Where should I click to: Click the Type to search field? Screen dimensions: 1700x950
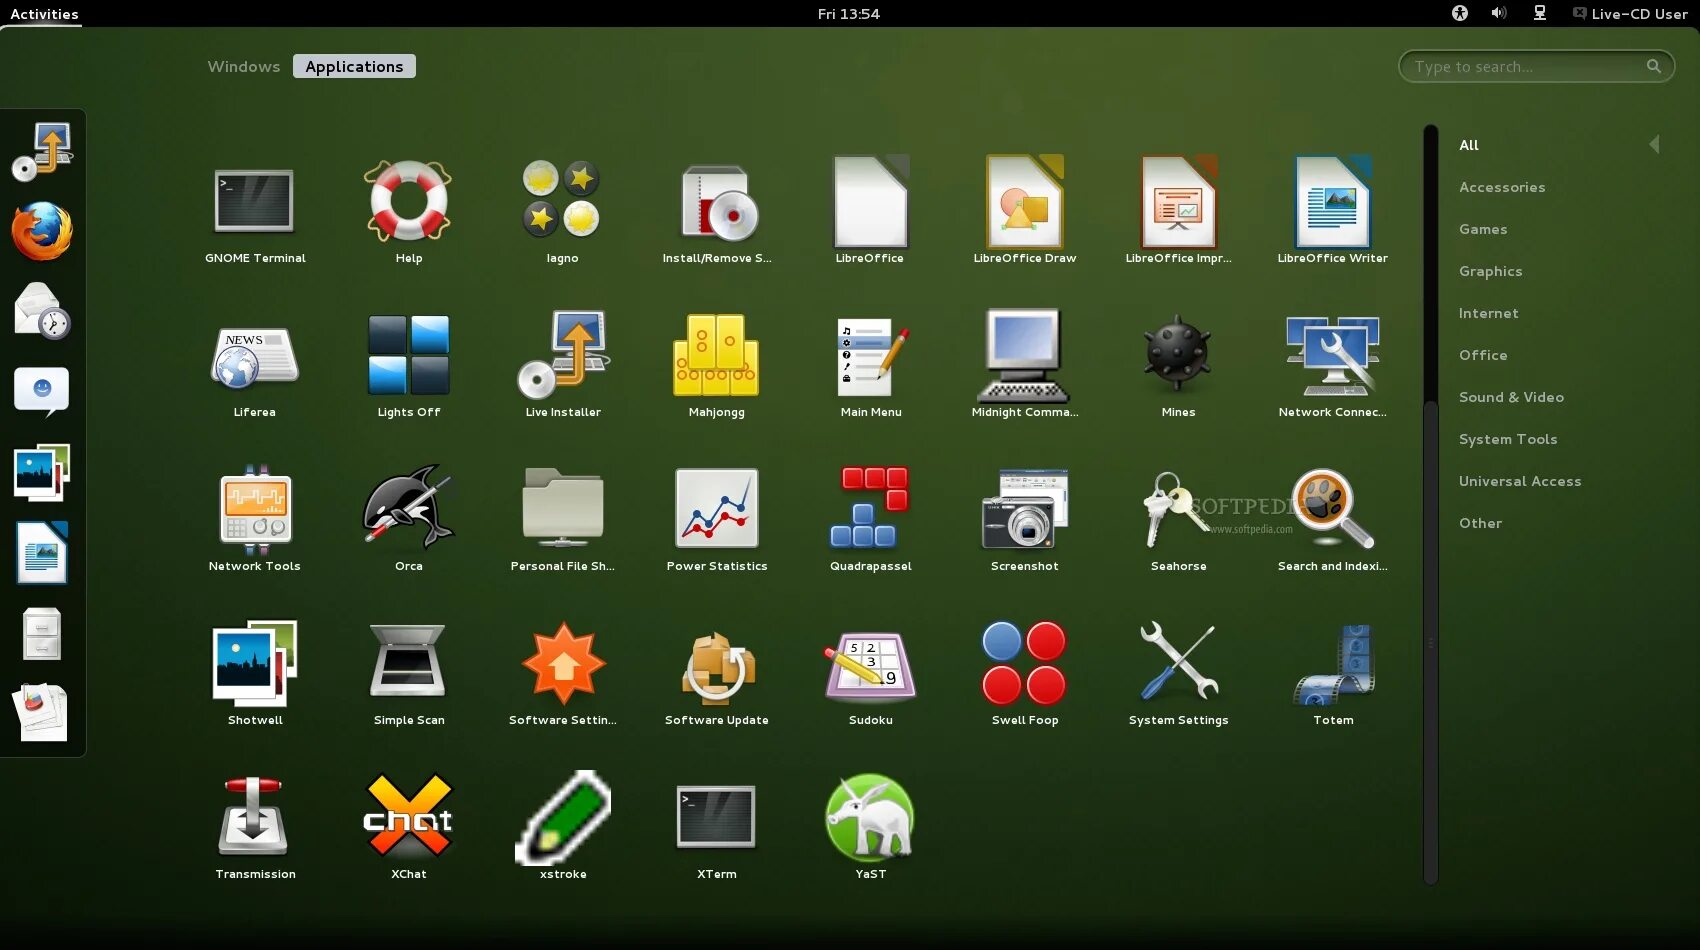(1536, 66)
